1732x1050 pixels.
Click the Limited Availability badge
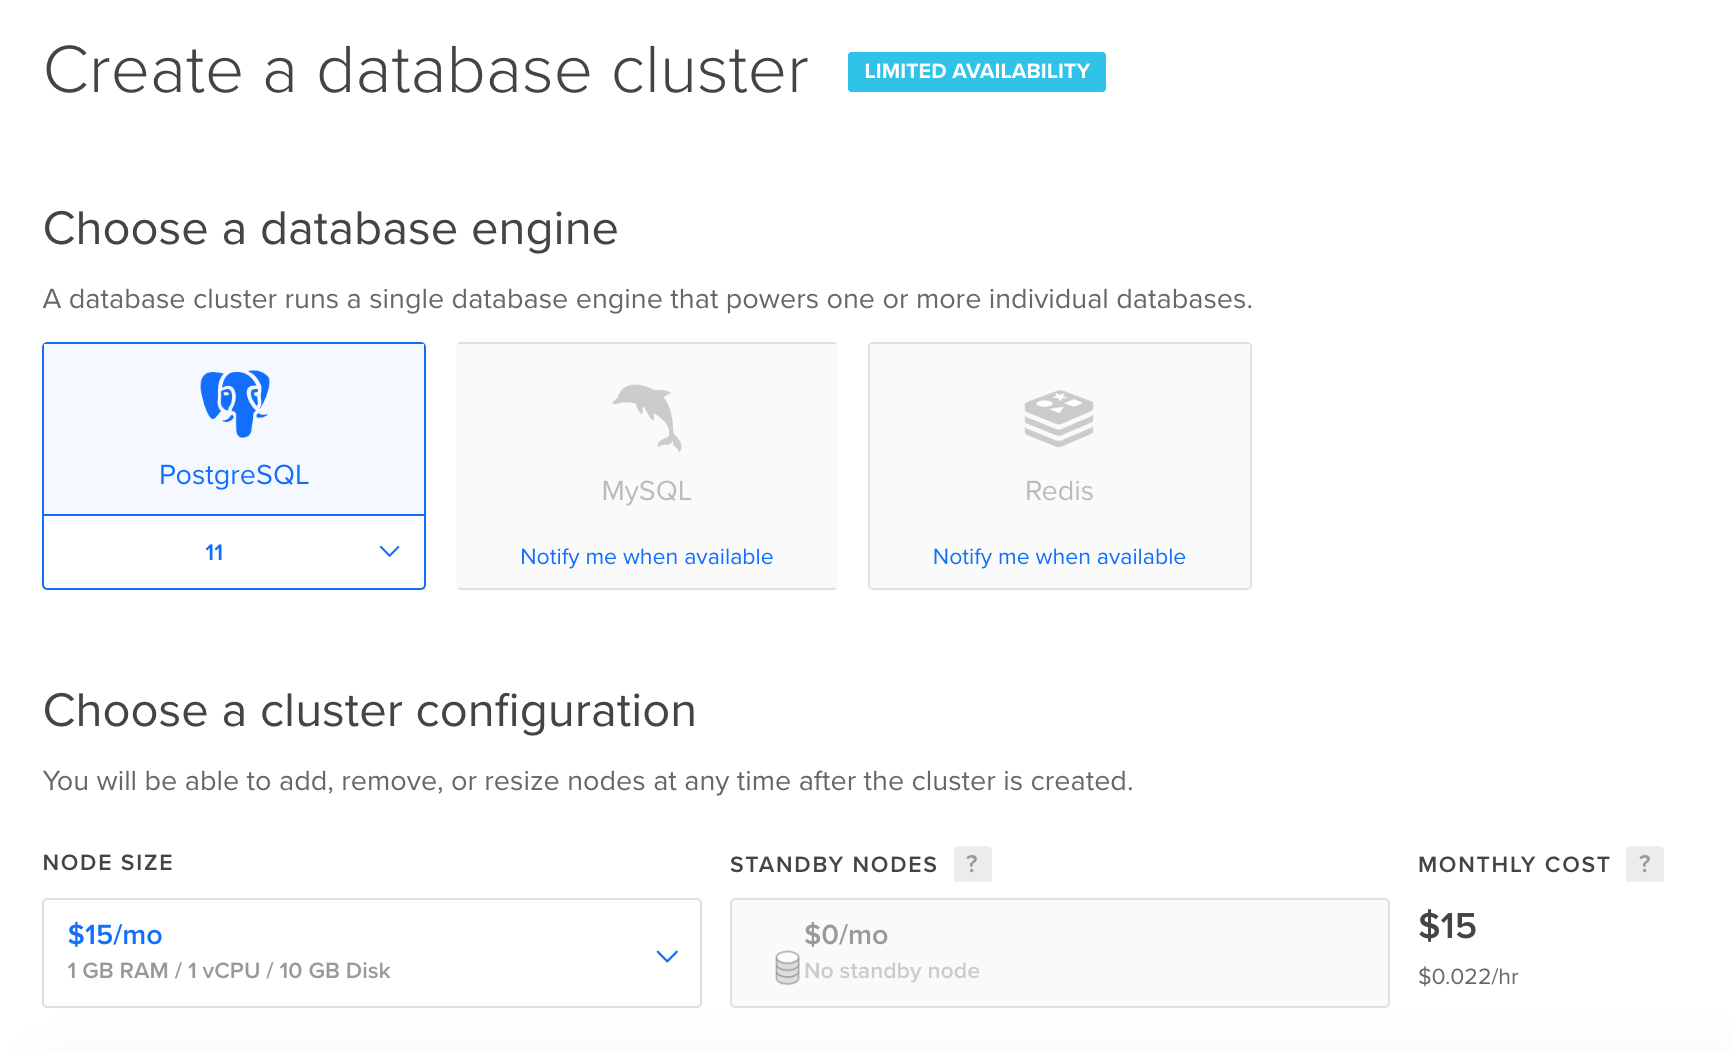pyautogui.click(x=977, y=72)
